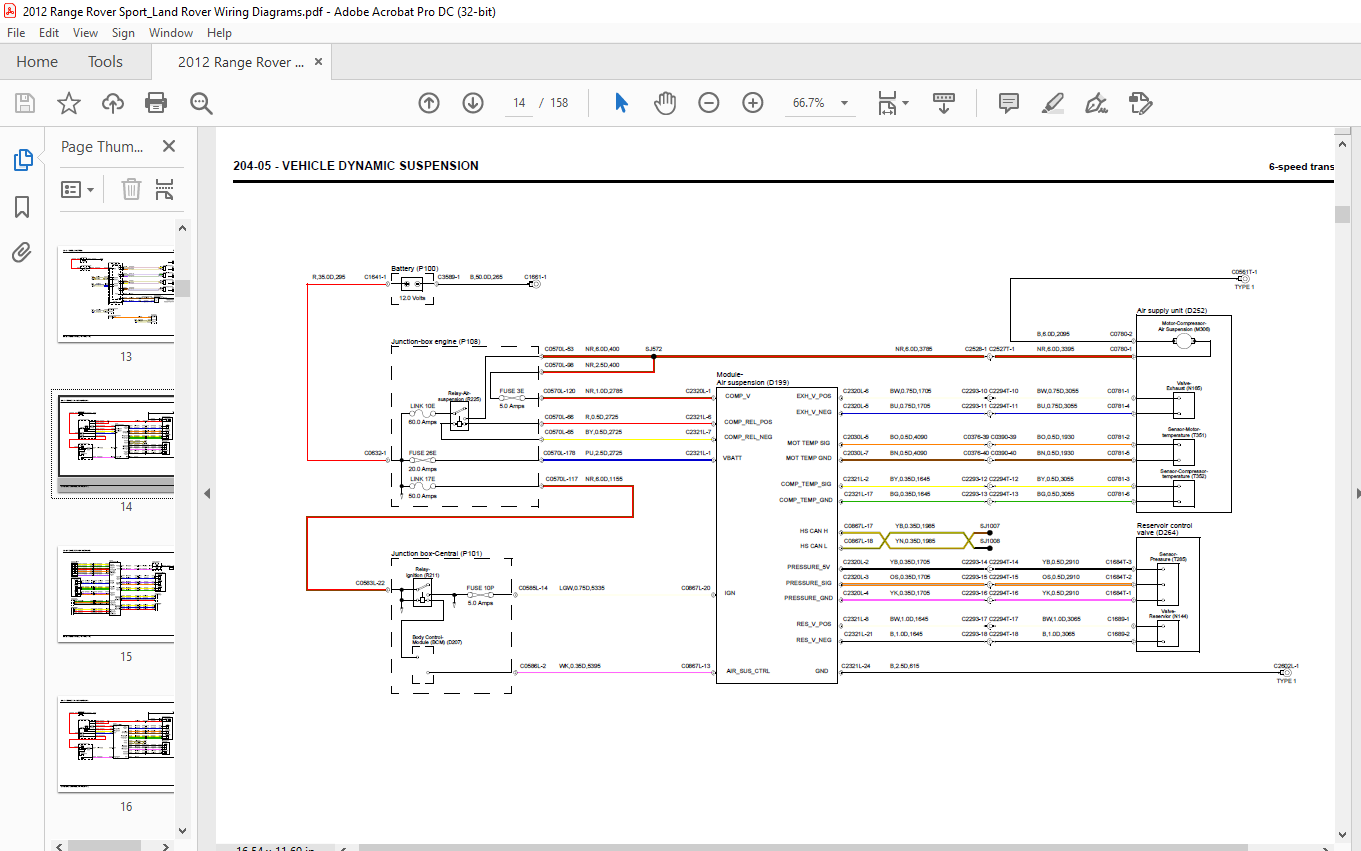Open the Help menu
Viewport: 1361px width, 851px height.
[x=219, y=33]
